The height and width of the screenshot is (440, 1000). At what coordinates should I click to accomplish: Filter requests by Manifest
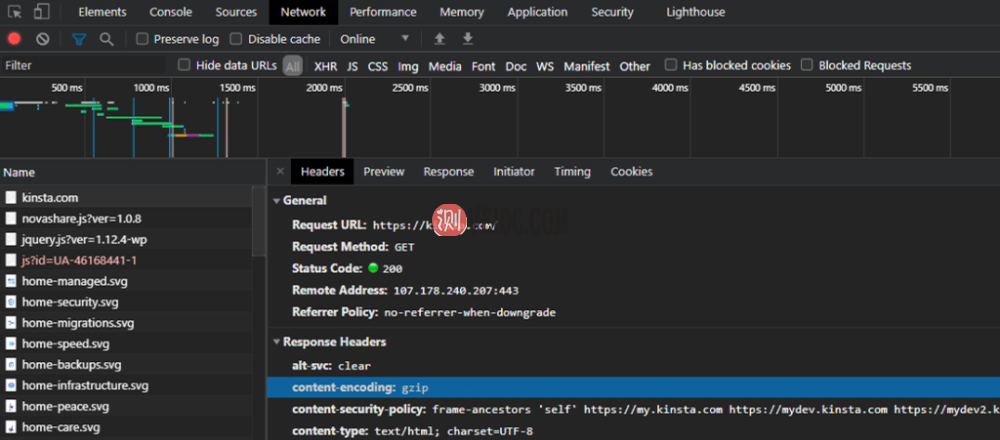[x=587, y=66]
